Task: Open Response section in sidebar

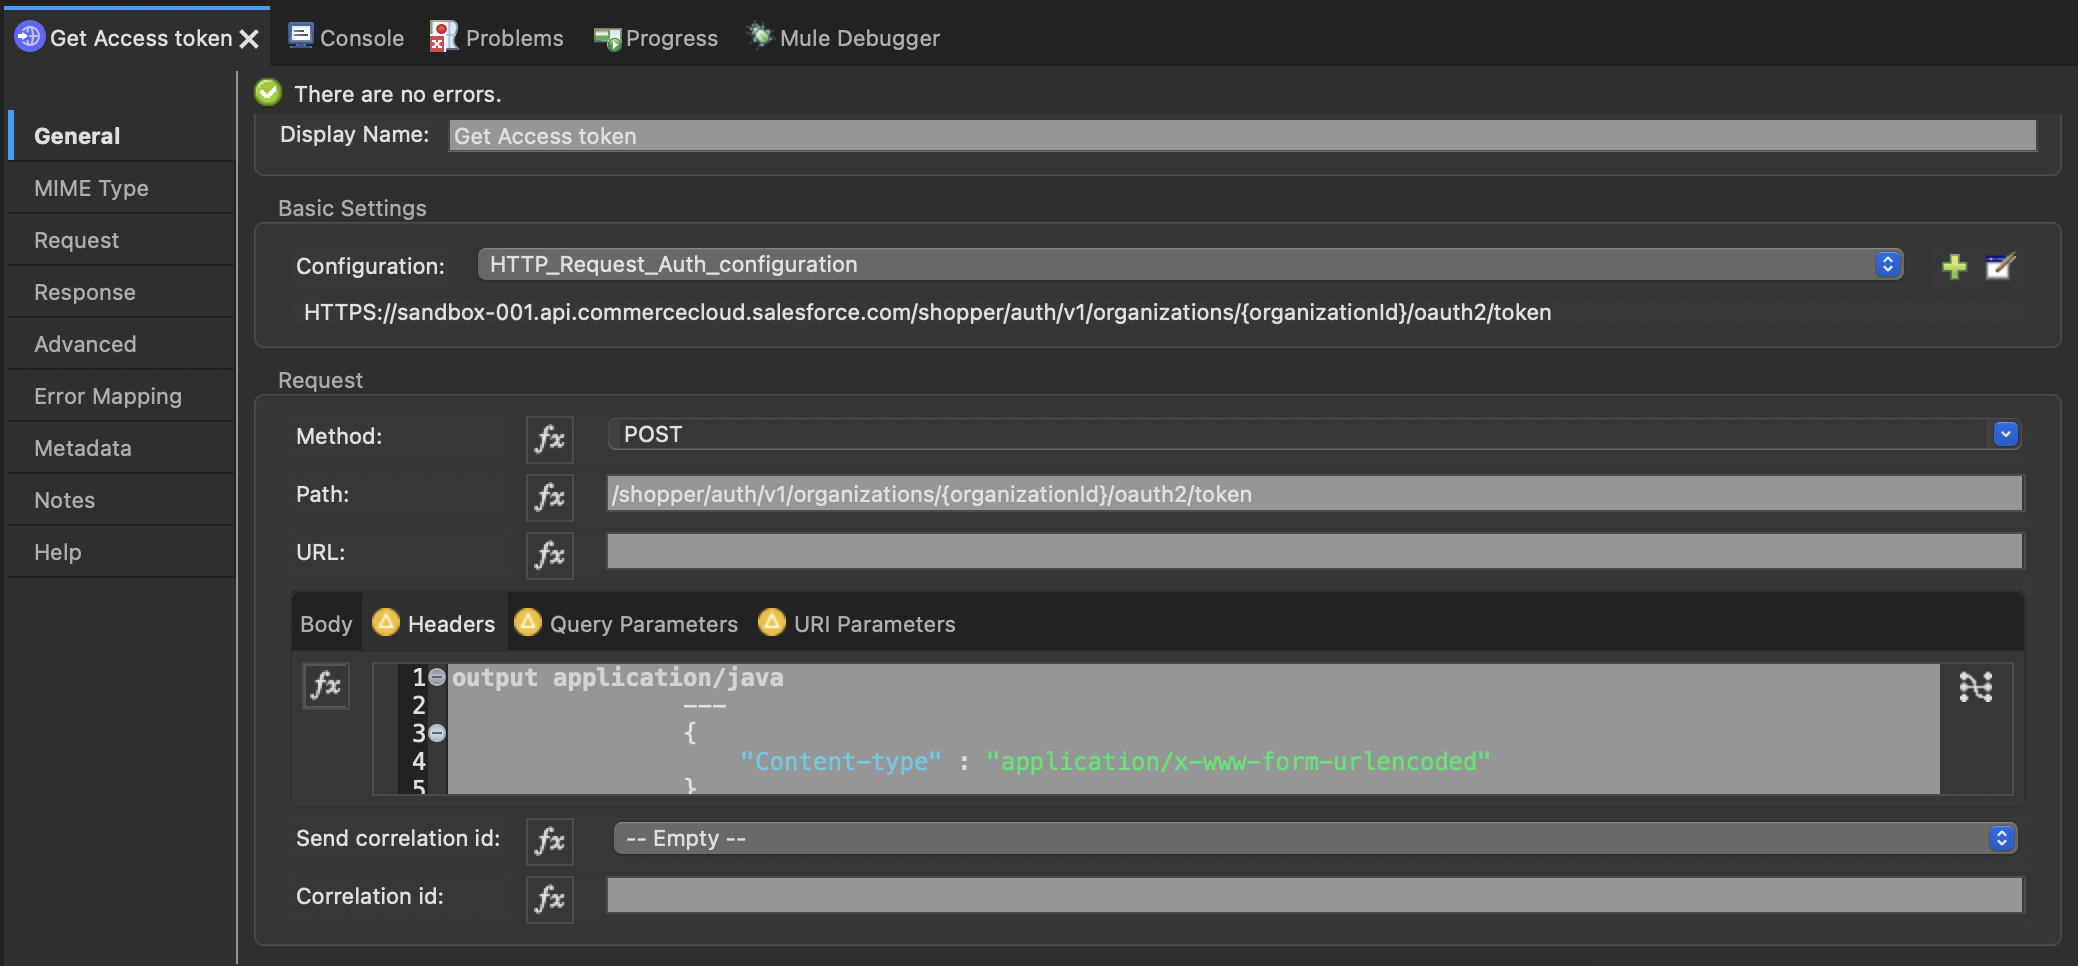Action: (x=121, y=292)
